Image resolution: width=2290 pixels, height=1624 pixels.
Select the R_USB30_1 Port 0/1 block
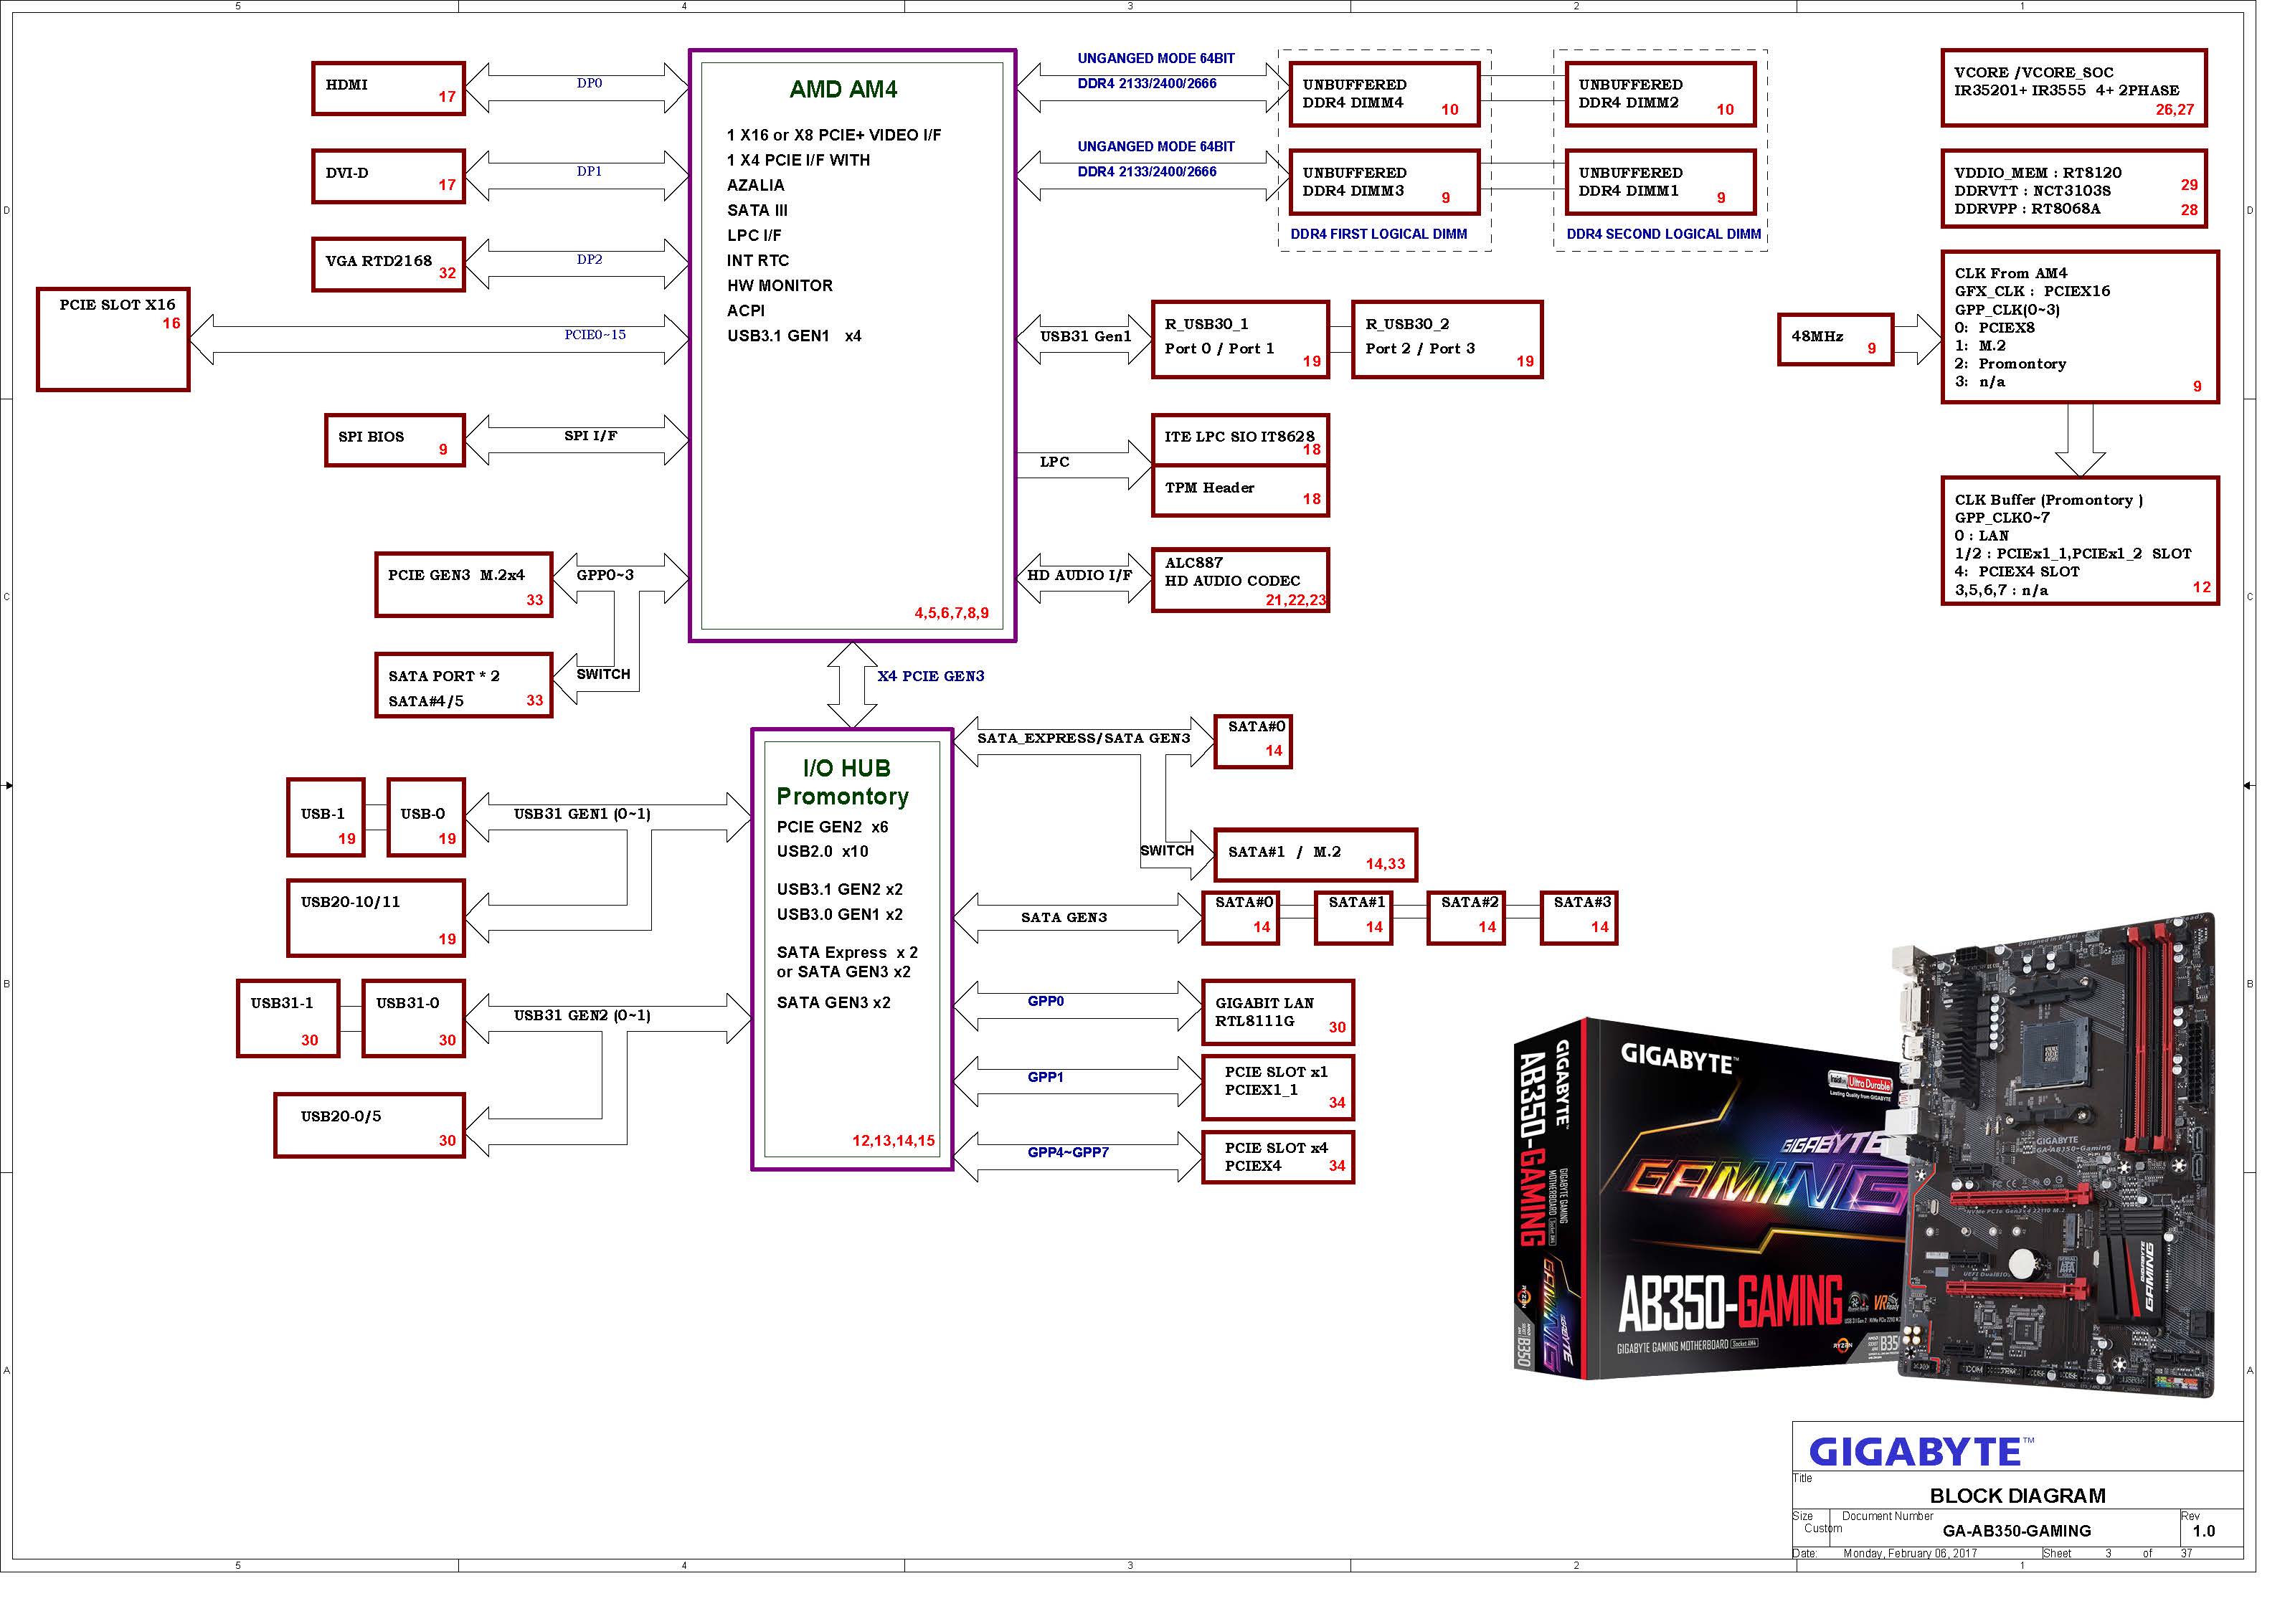point(1239,339)
